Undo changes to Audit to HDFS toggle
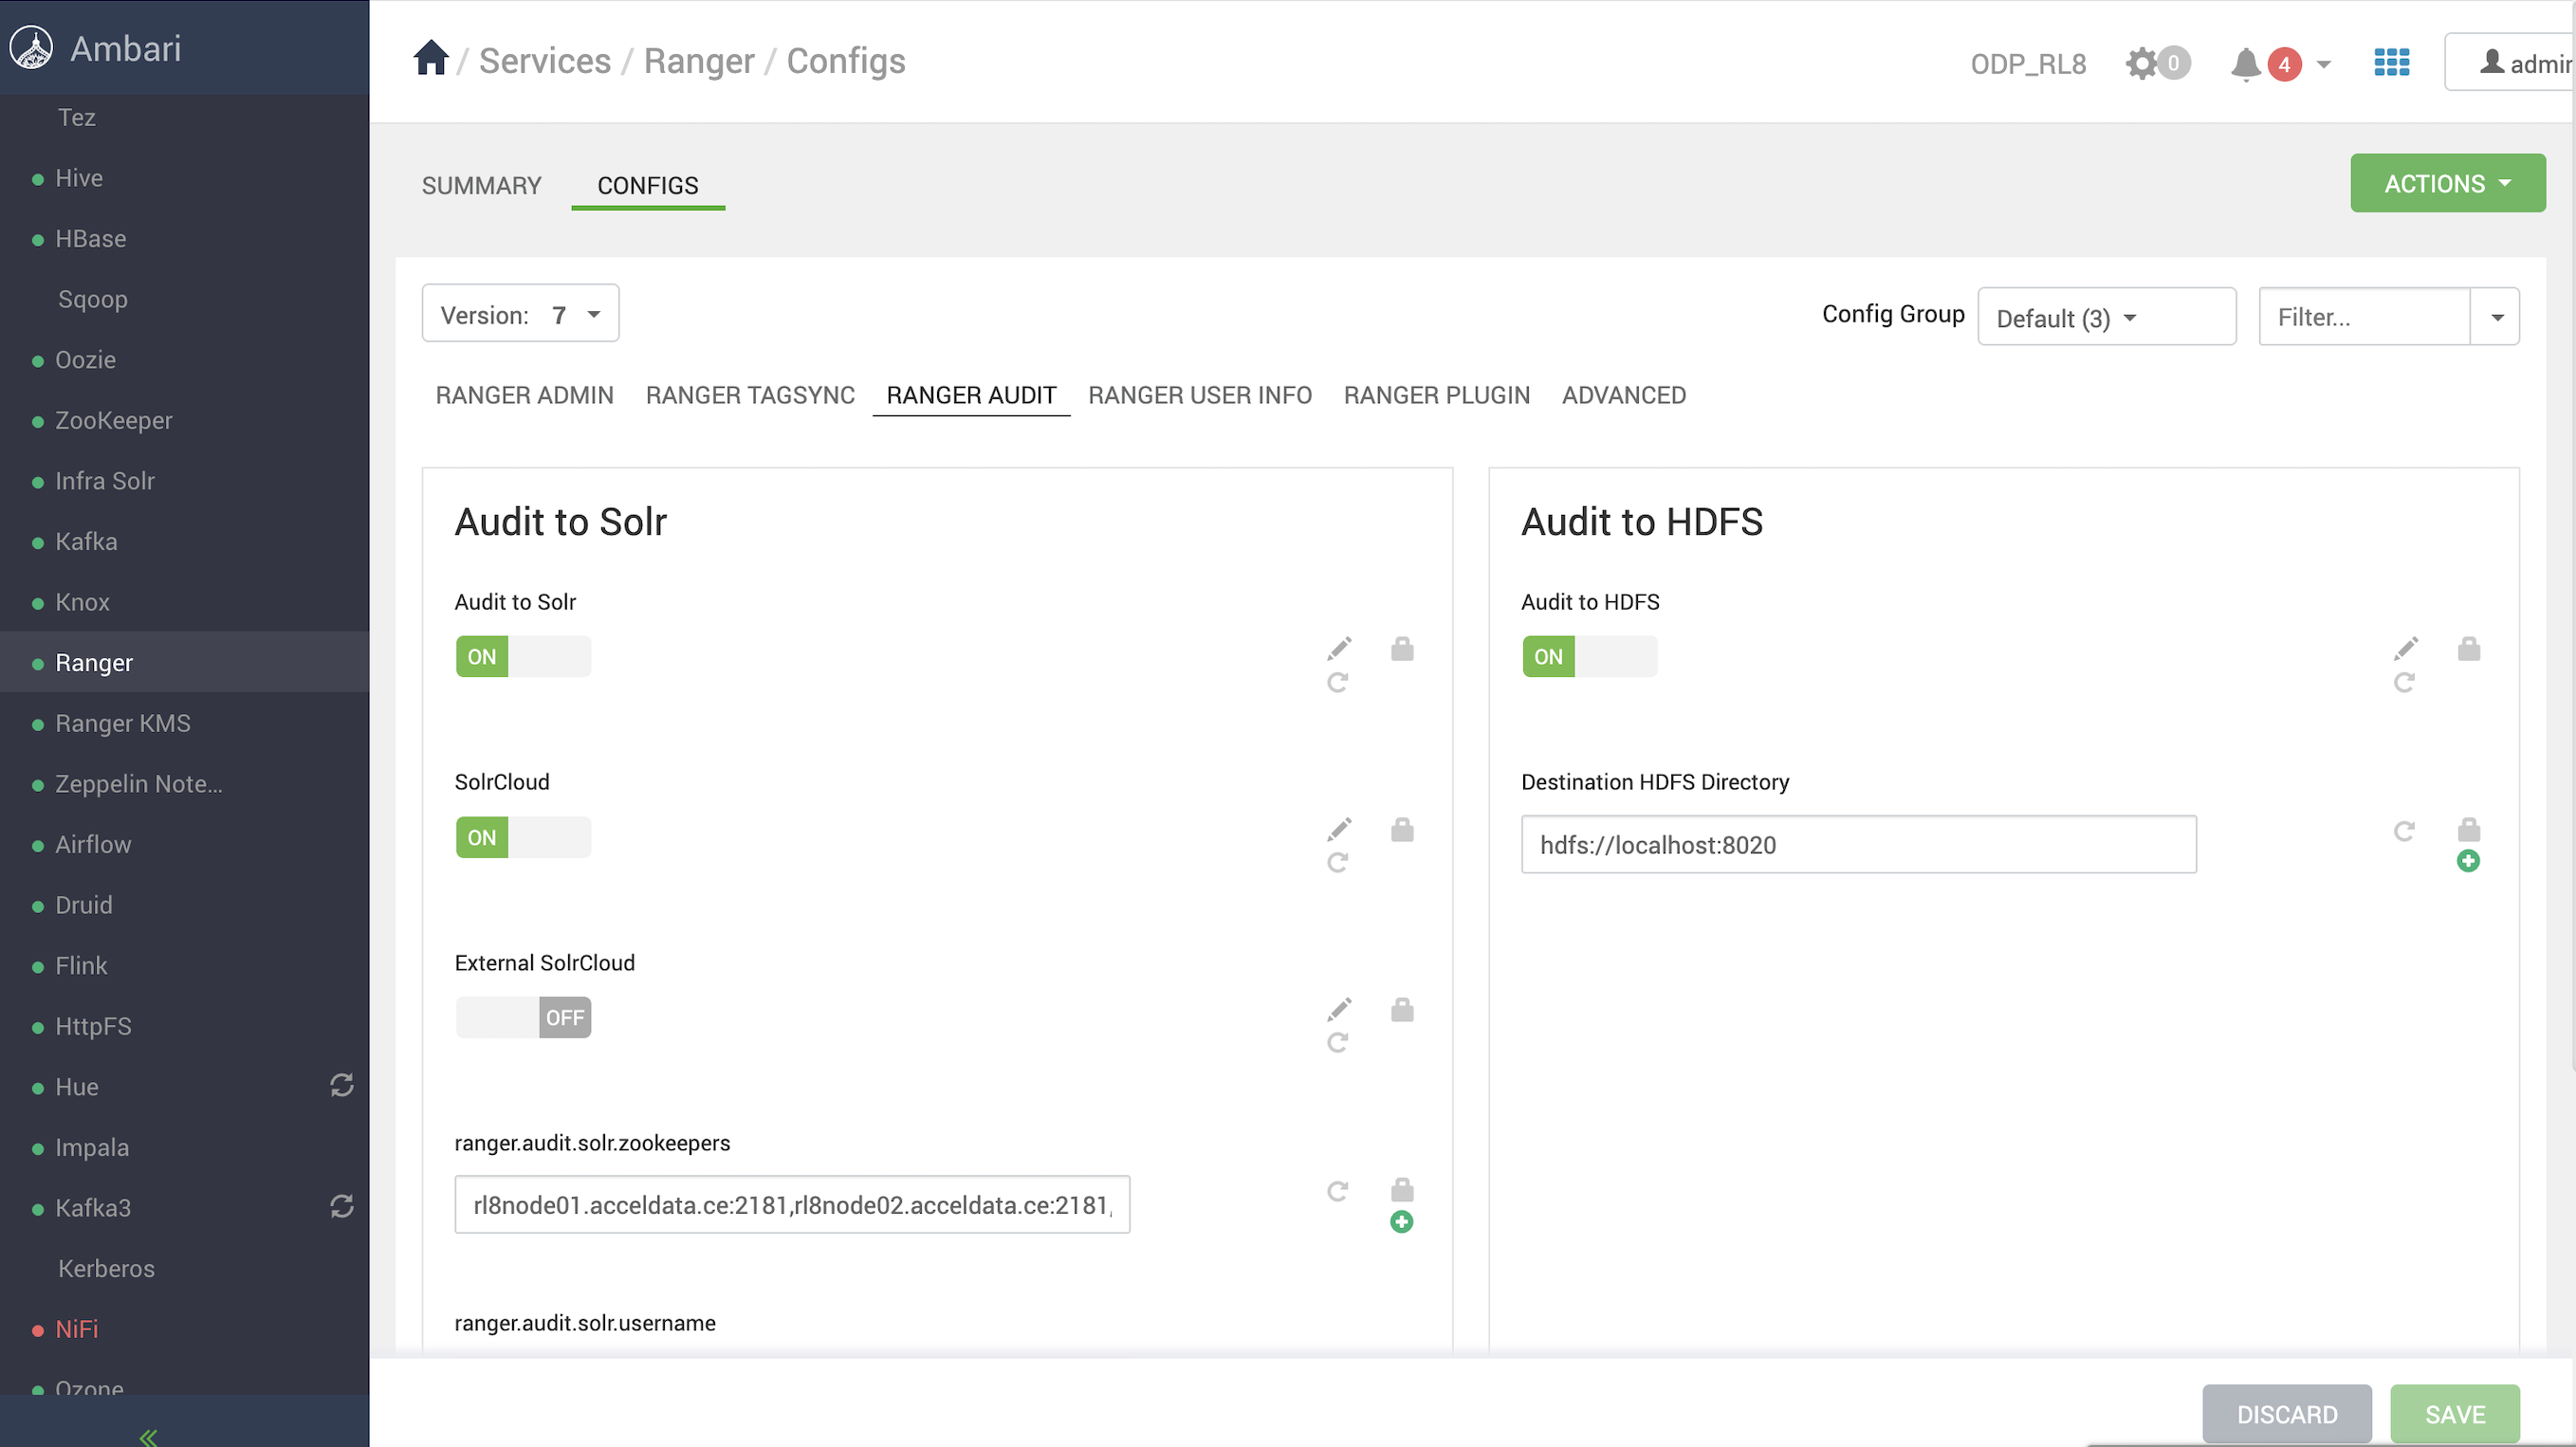2576x1447 pixels. [x=2404, y=682]
